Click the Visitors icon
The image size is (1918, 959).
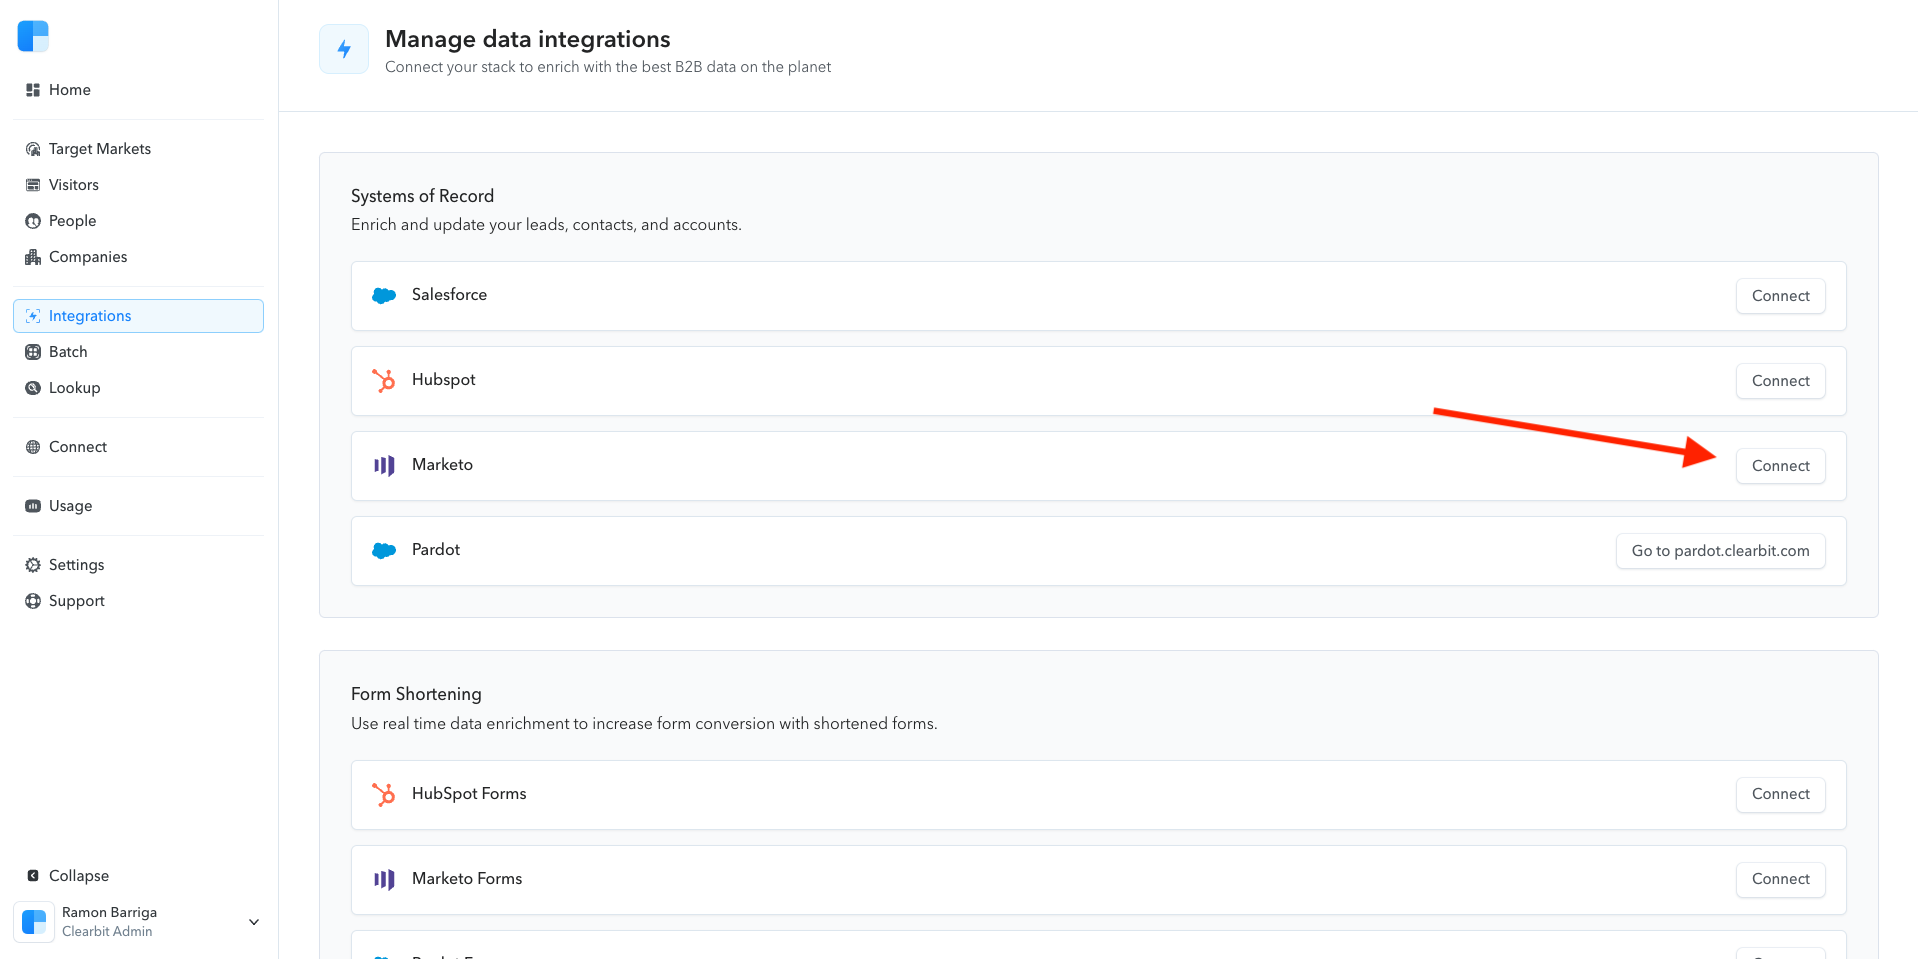click(33, 185)
